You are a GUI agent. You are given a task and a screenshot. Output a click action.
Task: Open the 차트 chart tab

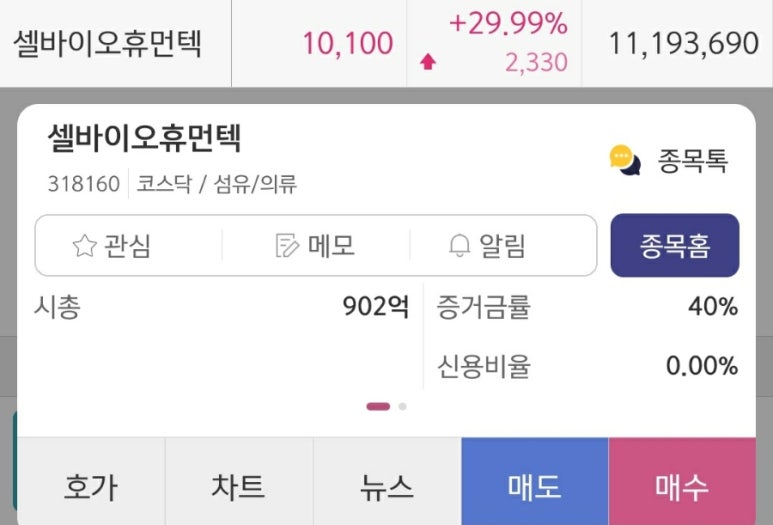click(238, 487)
